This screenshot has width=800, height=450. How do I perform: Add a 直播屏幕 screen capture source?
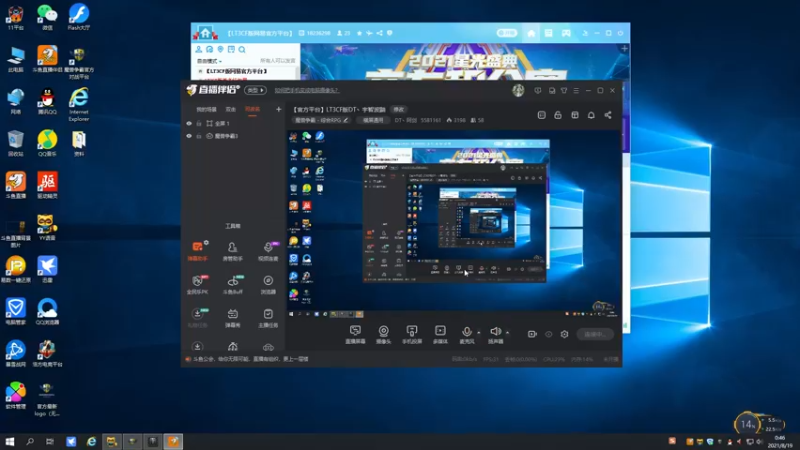click(355, 335)
